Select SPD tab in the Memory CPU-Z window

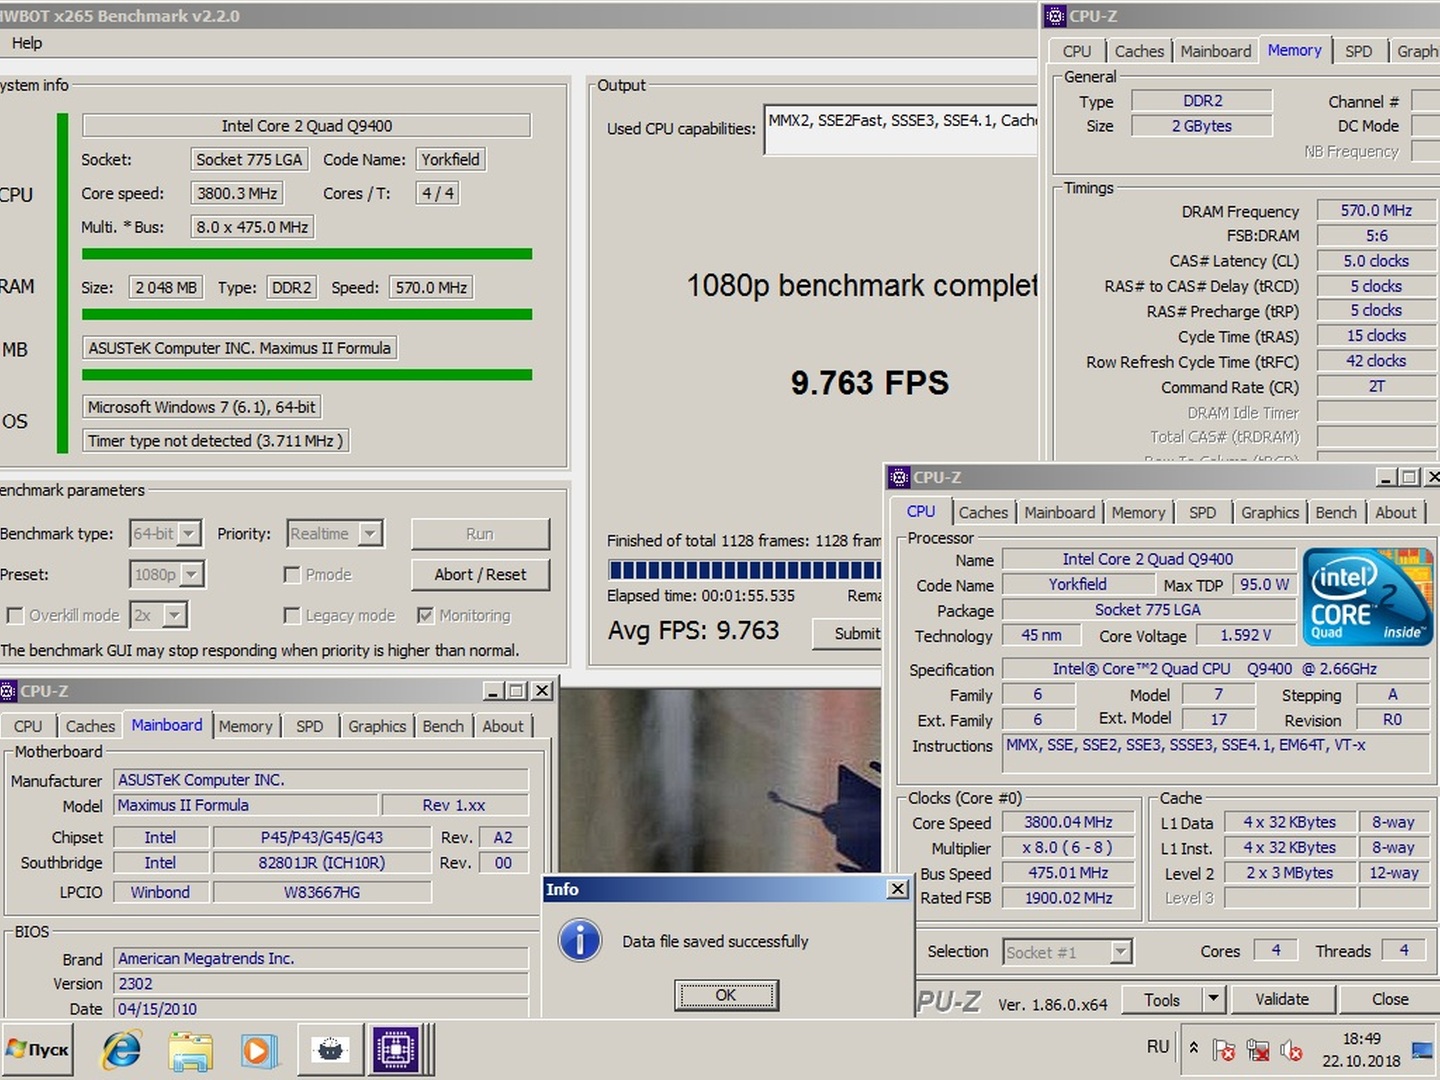[1358, 51]
